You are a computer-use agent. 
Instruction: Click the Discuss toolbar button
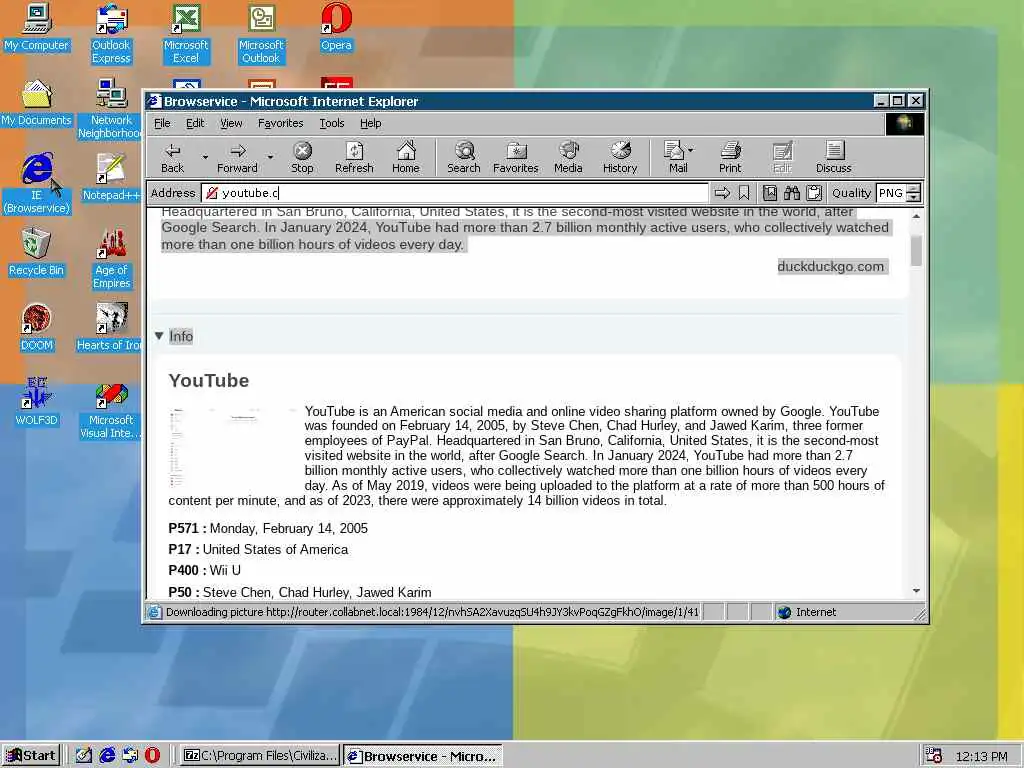pyautogui.click(x=833, y=157)
